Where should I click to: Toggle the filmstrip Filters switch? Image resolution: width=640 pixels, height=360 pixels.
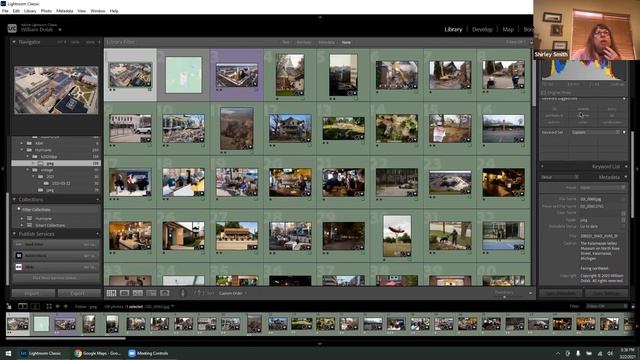633,306
